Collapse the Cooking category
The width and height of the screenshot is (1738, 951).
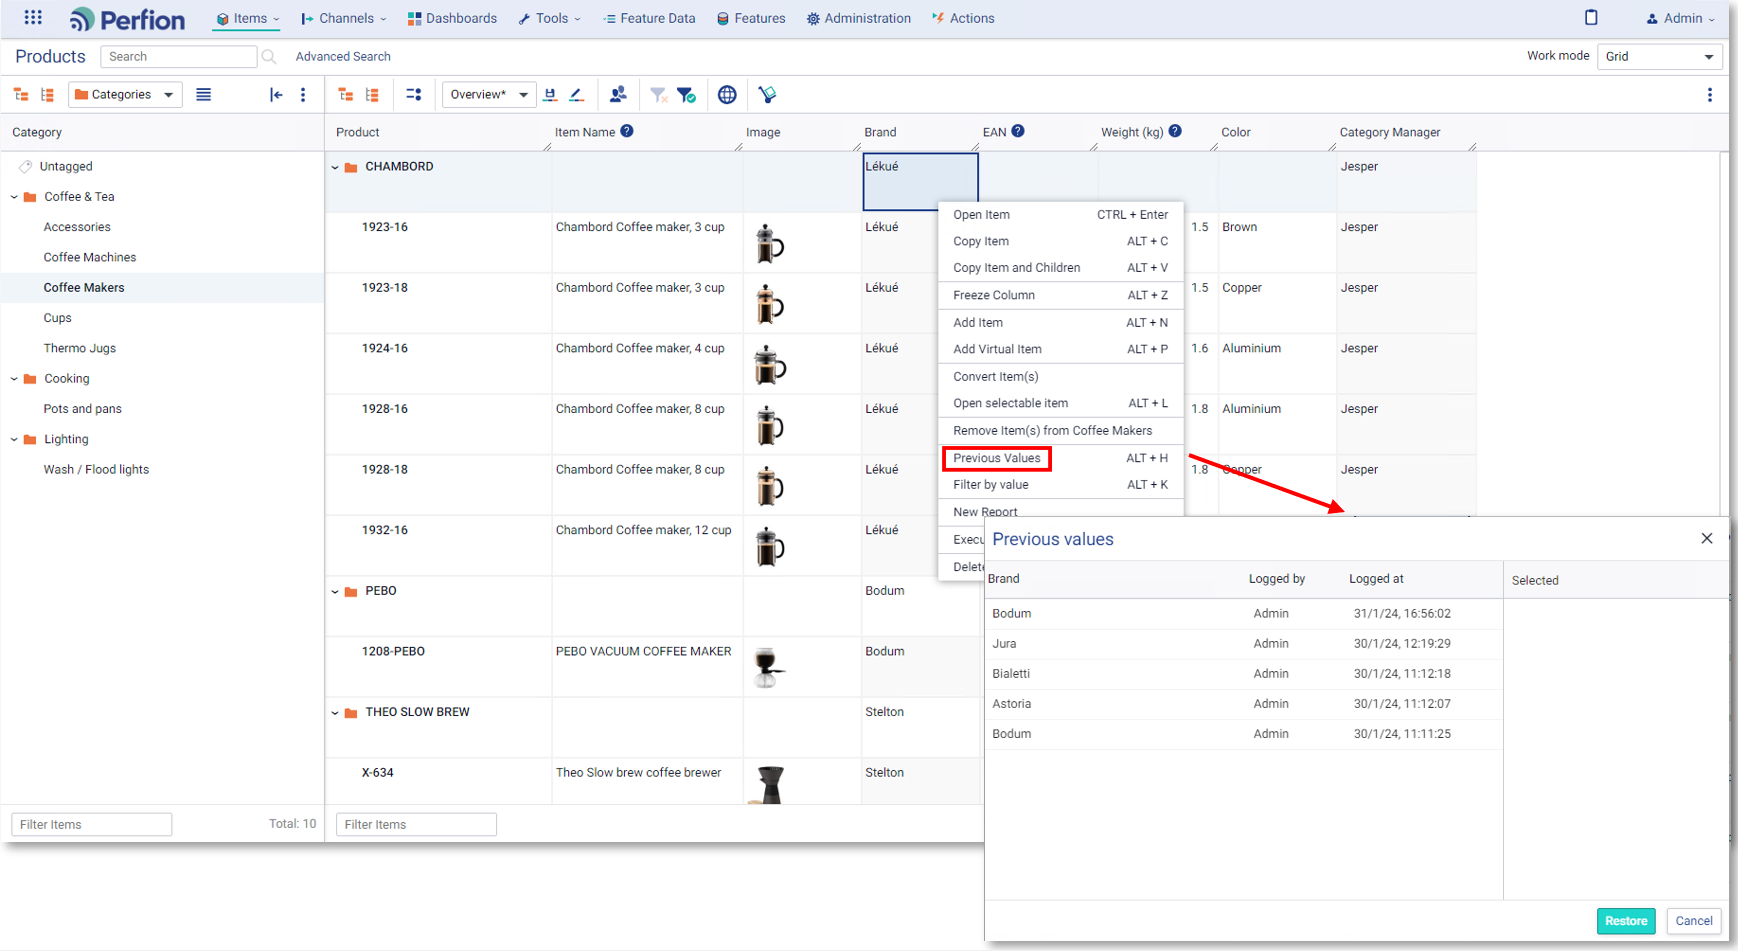[x=14, y=379]
